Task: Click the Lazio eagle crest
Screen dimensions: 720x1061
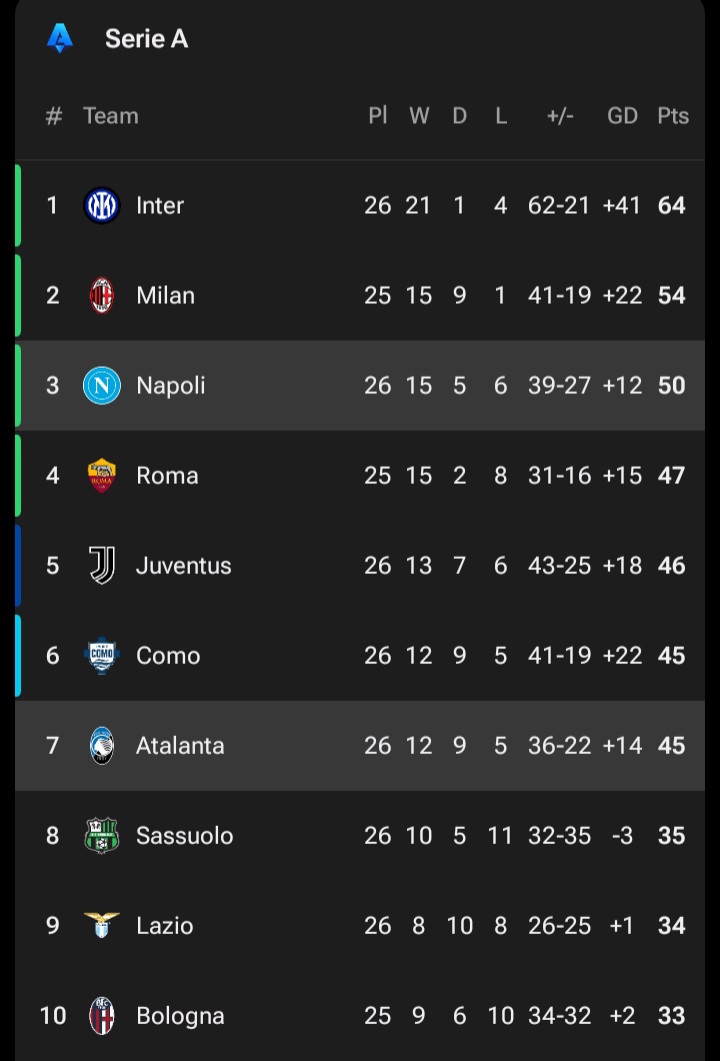Action: 102,924
